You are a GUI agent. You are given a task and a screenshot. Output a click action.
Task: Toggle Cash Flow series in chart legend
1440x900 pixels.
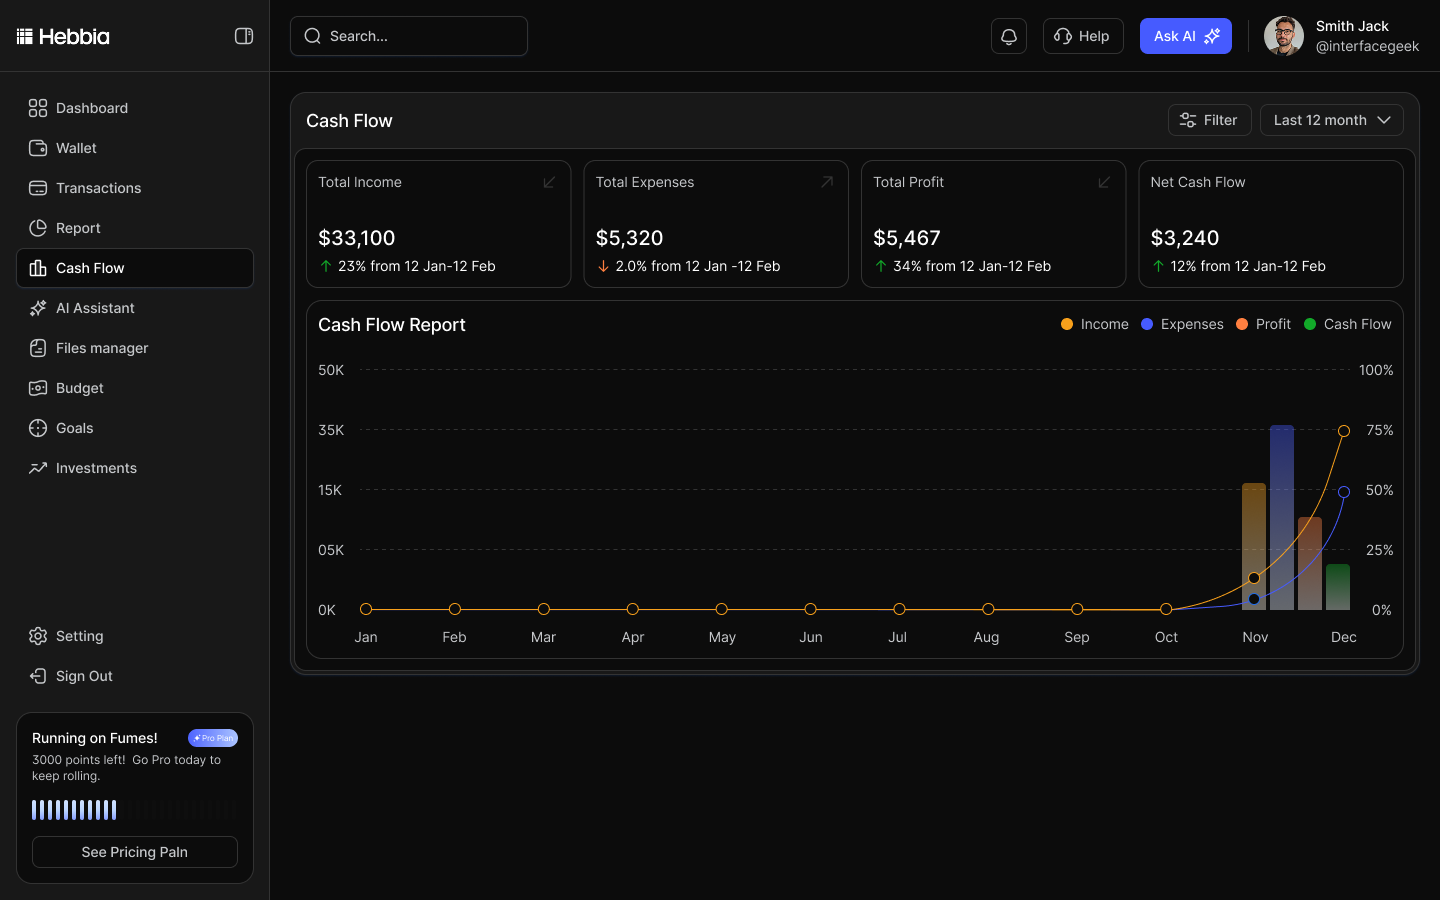pyautogui.click(x=1347, y=324)
